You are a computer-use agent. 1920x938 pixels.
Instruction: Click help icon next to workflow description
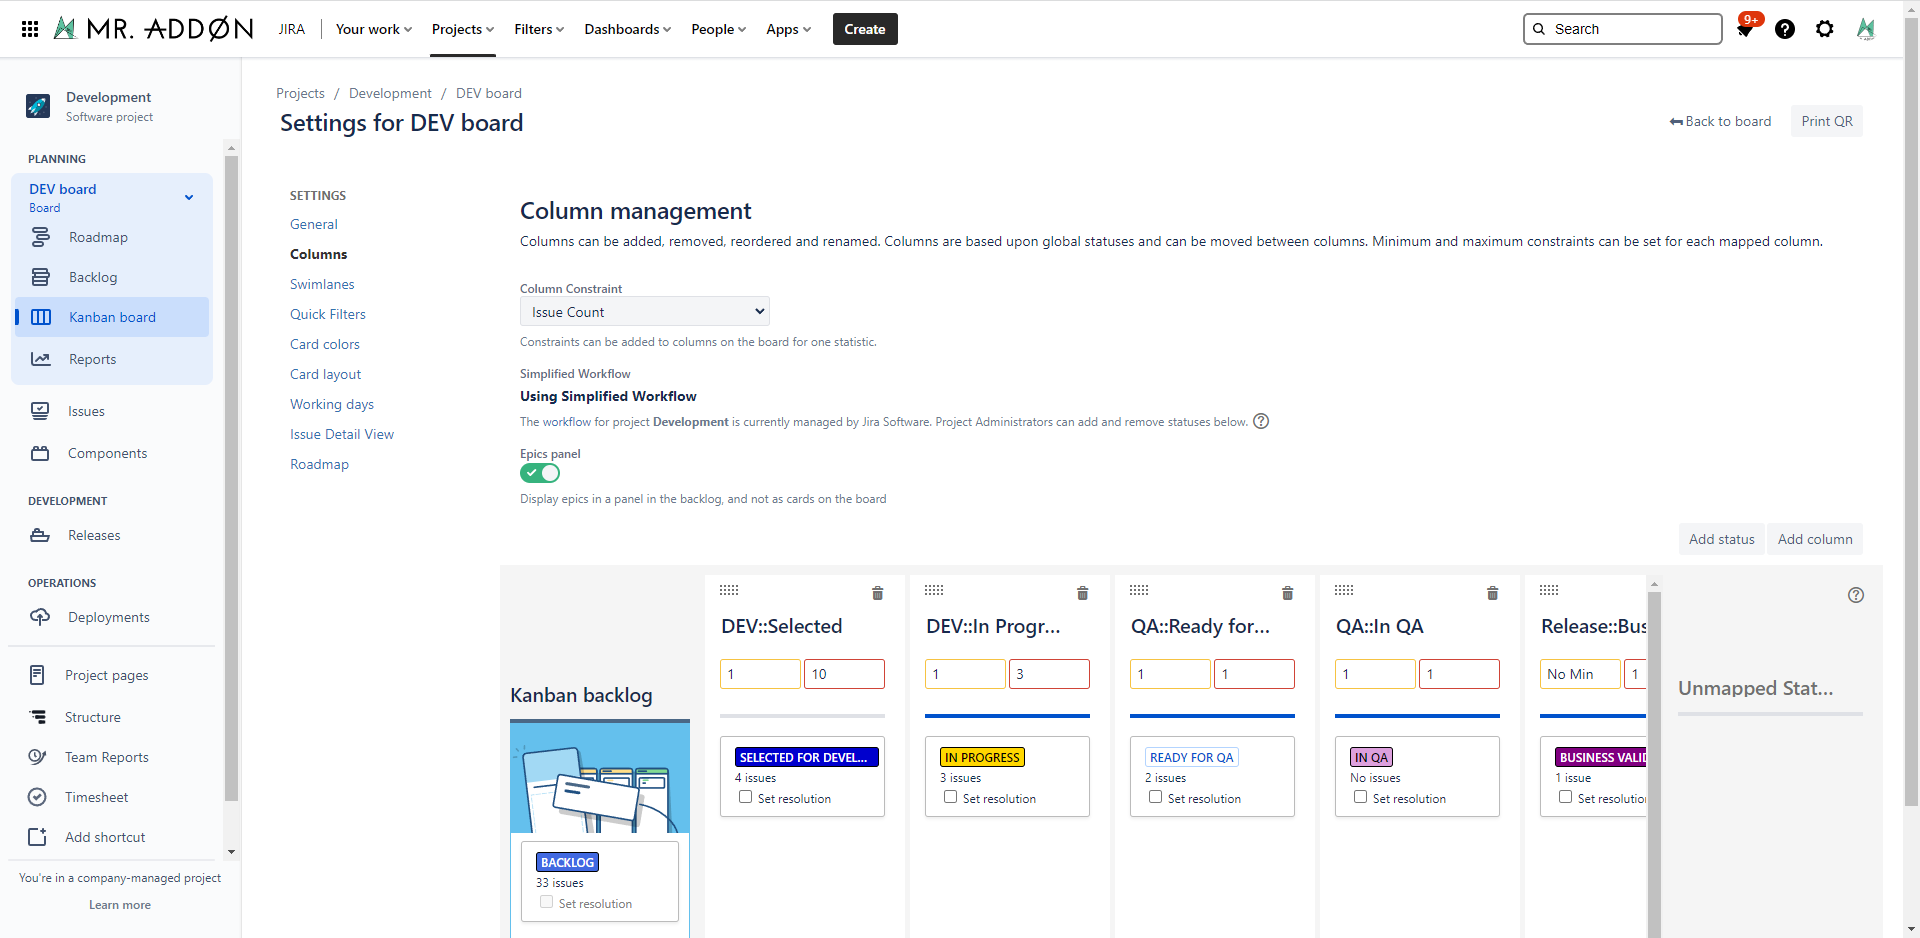(x=1261, y=421)
